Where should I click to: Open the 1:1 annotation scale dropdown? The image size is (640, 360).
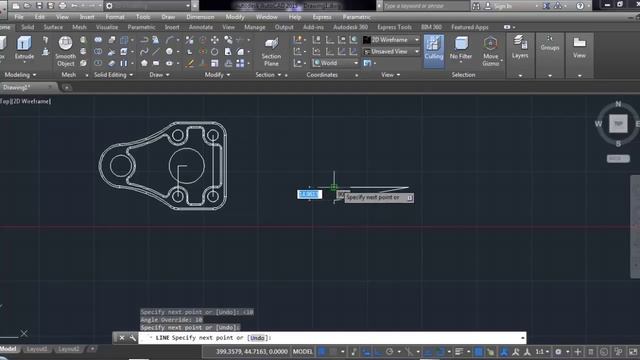(x=542, y=351)
